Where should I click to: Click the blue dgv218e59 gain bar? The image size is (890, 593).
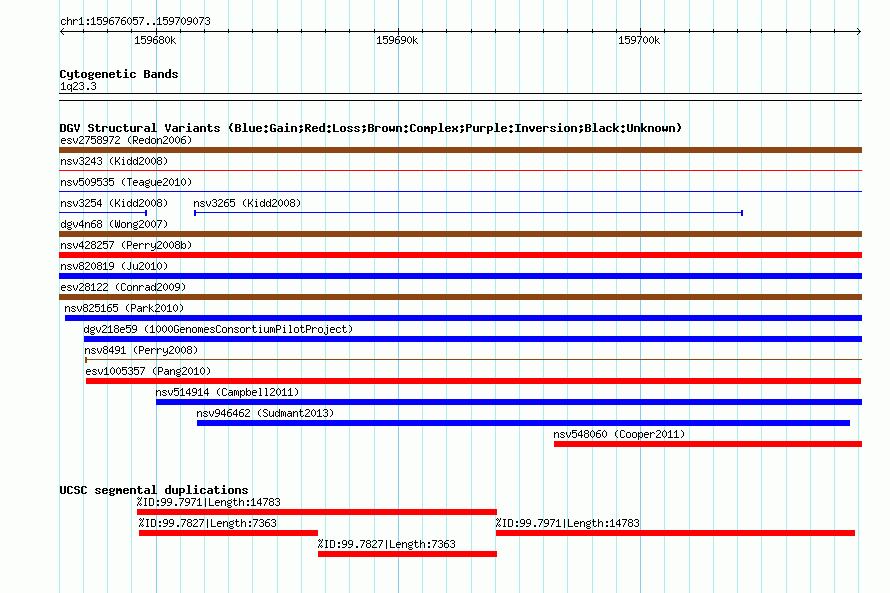pyautogui.click(x=473, y=339)
